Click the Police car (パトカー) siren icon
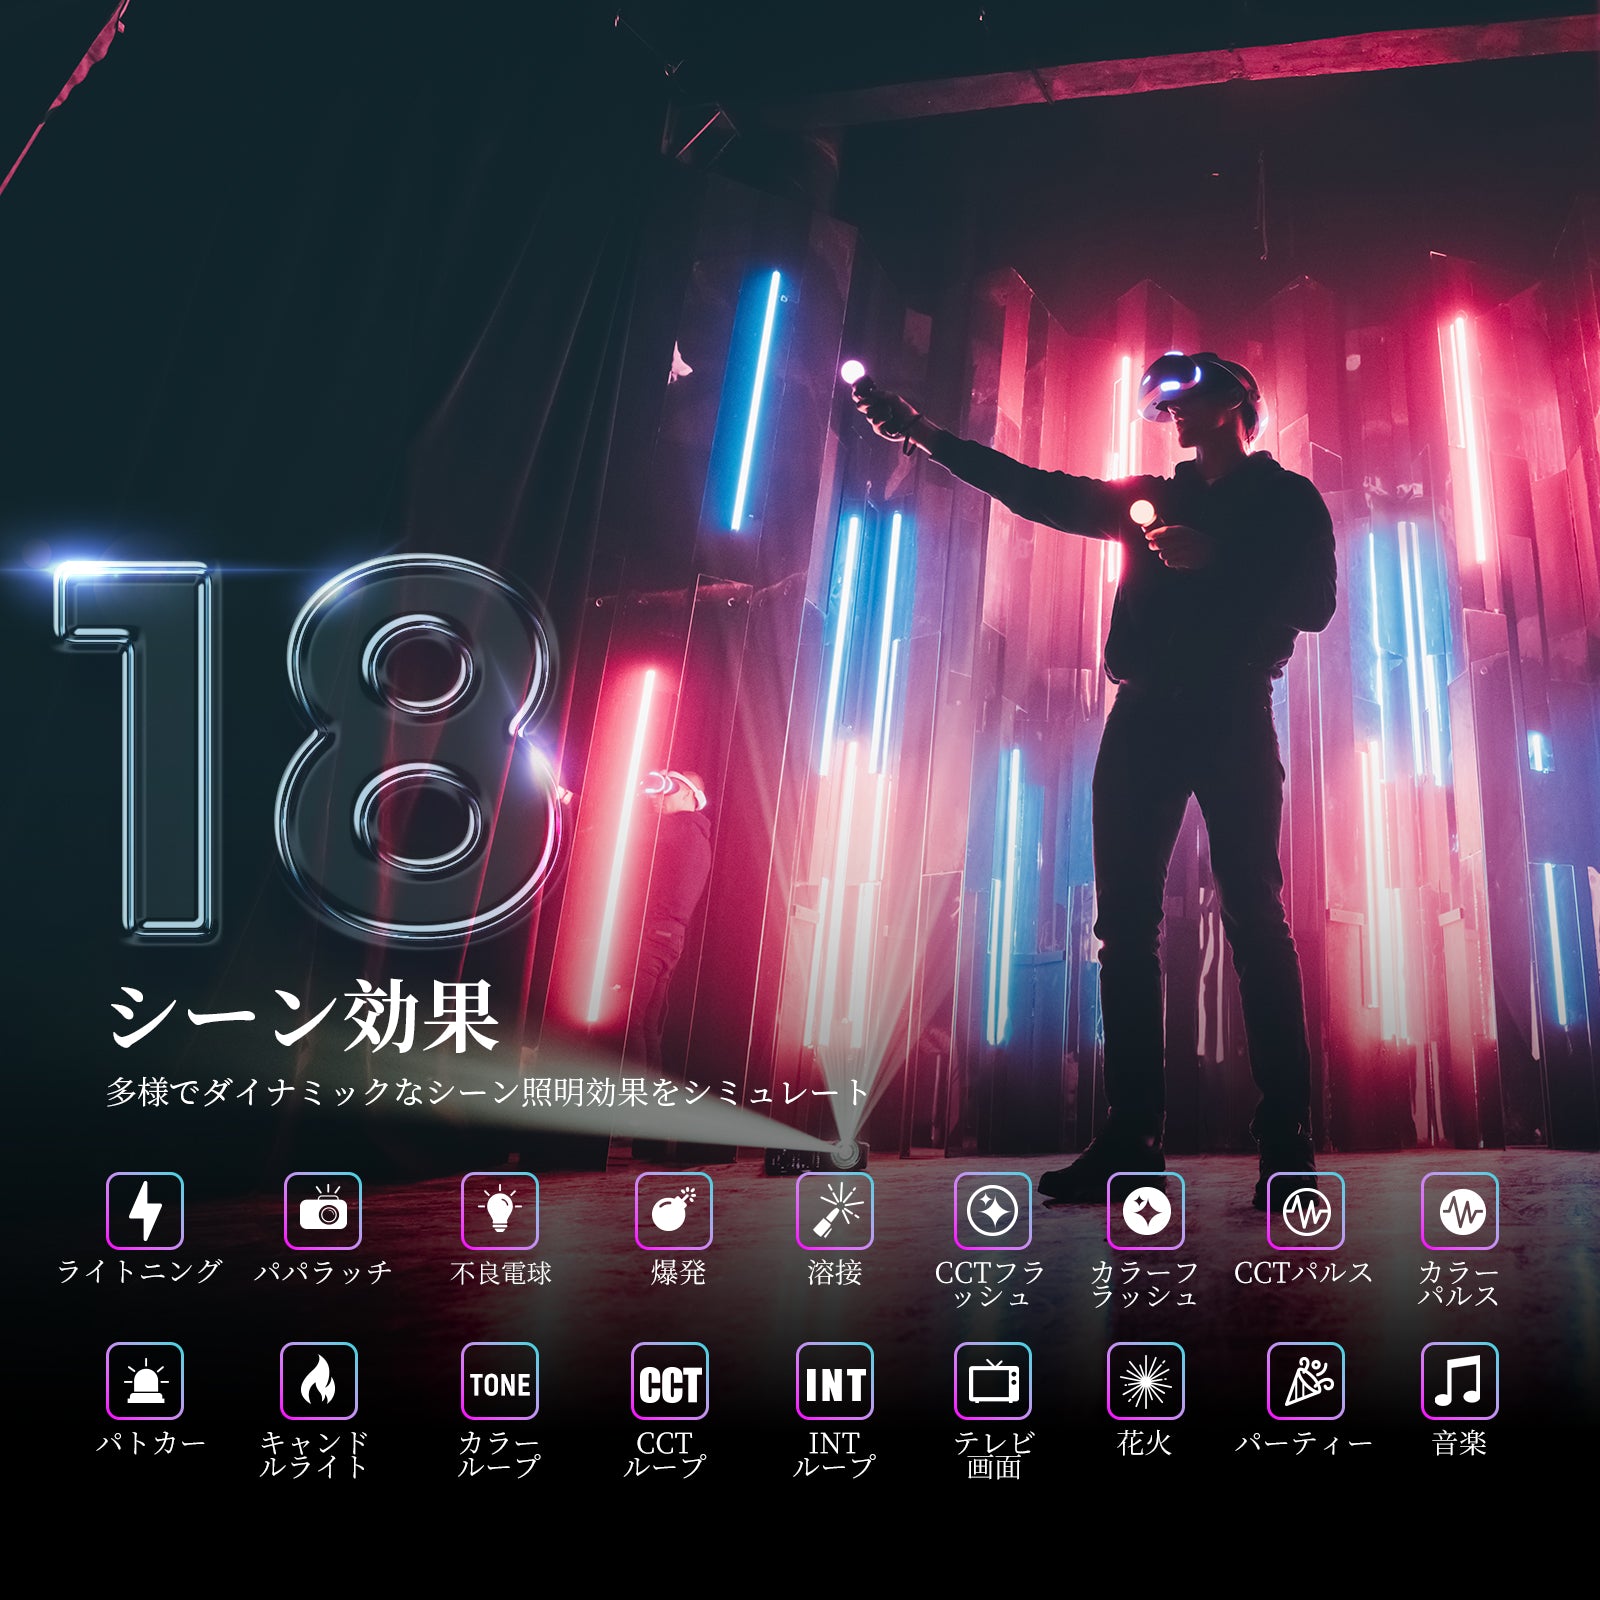This screenshot has height=1600, width=1600. pyautogui.click(x=145, y=1381)
